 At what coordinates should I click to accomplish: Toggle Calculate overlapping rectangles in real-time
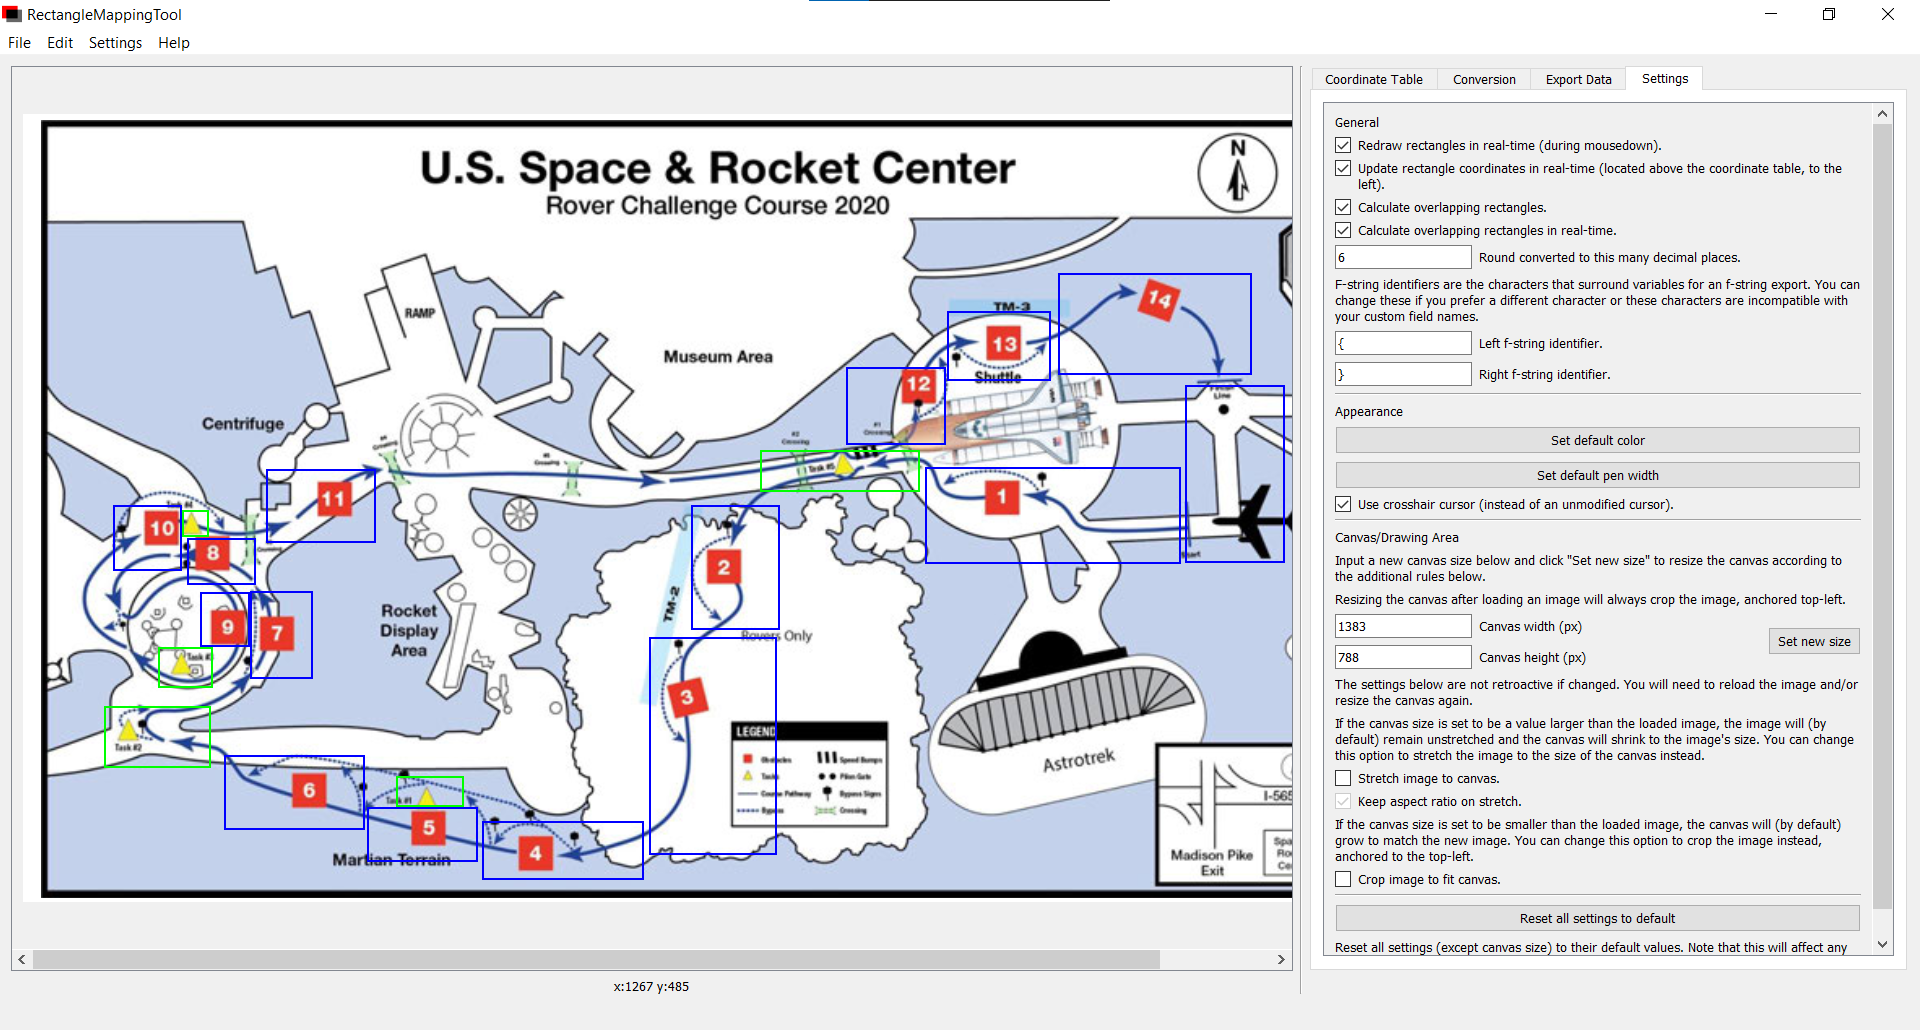(1343, 231)
